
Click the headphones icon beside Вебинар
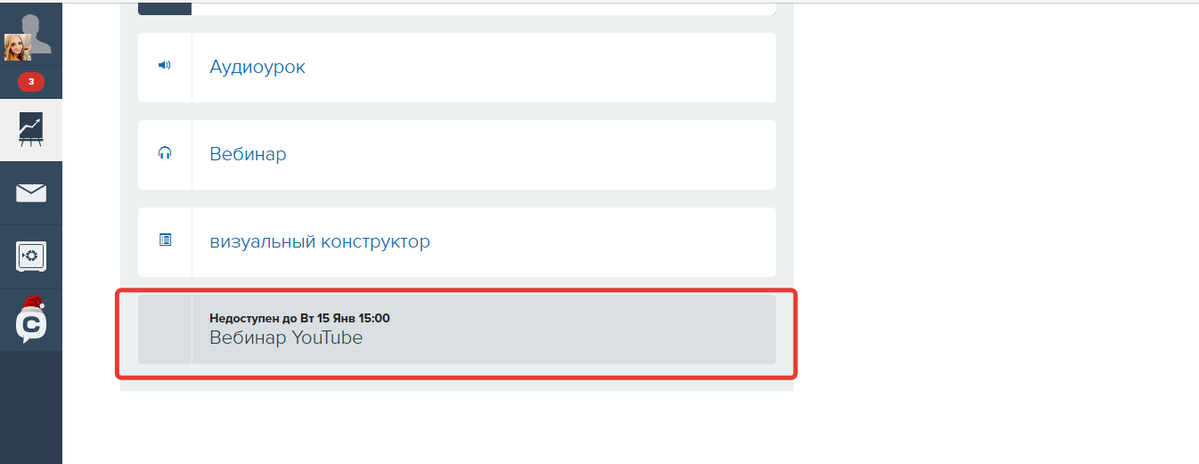[x=164, y=153]
